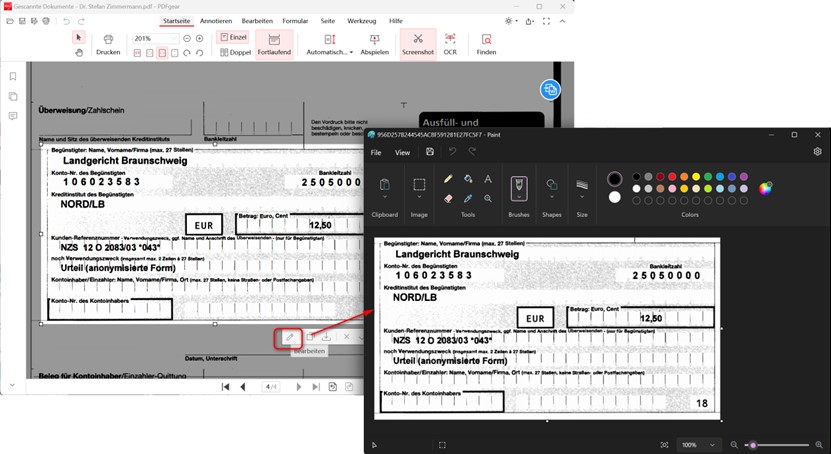Click the Bearbeiten pencil on screenshot toolbar
The width and height of the screenshot is (831, 454).
[x=289, y=337]
